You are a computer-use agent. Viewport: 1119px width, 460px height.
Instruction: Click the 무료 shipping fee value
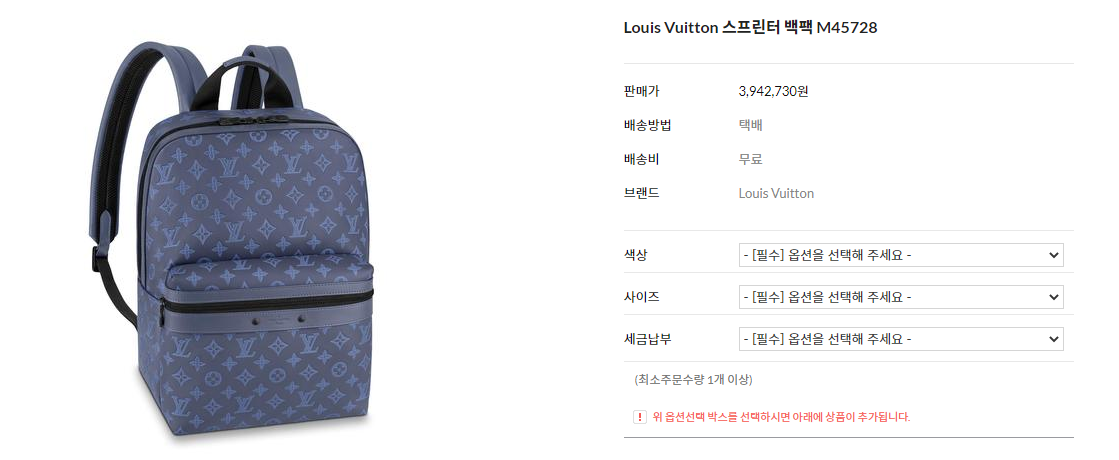coord(751,159)
